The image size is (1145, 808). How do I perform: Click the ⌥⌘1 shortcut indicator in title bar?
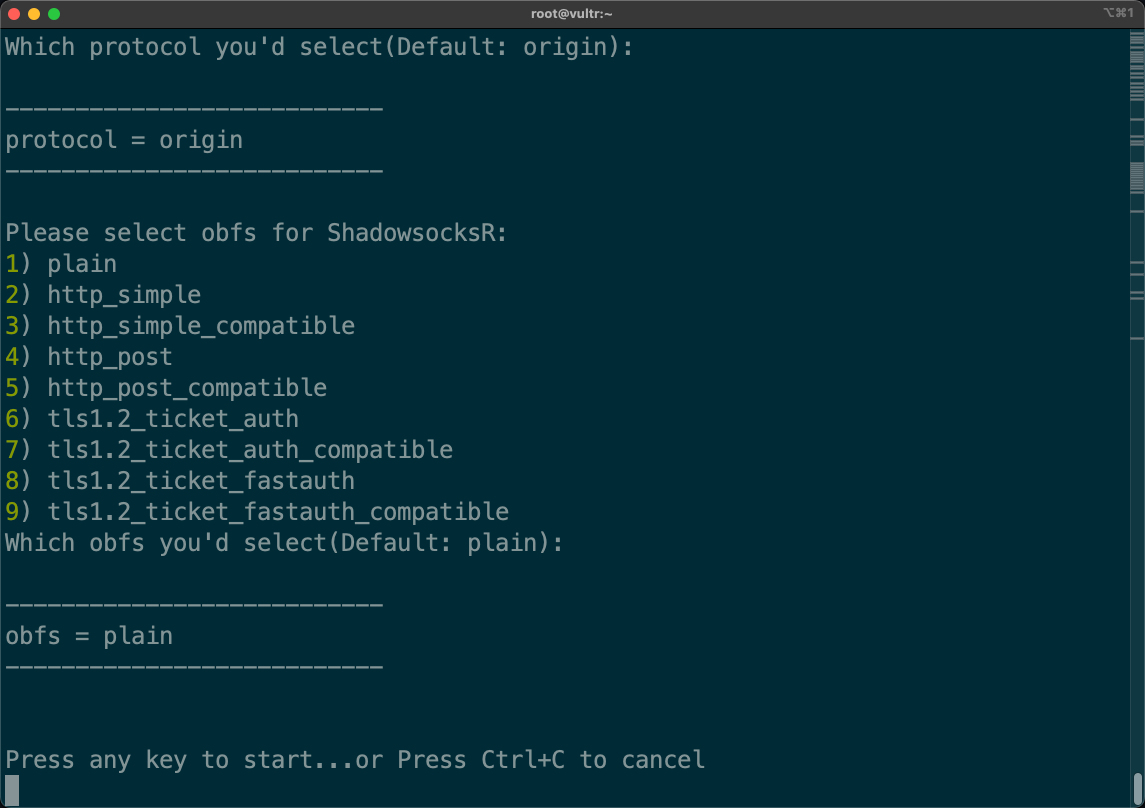click(x=1118, y=14)
